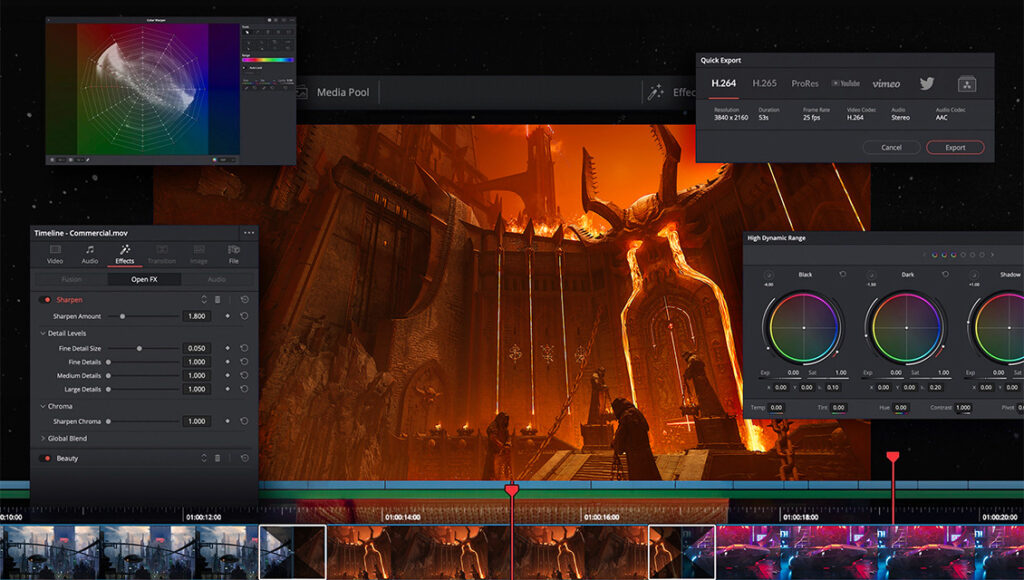Select third HDR zone bank dot
Screen dimensions: 1024x580
point(953,255)
